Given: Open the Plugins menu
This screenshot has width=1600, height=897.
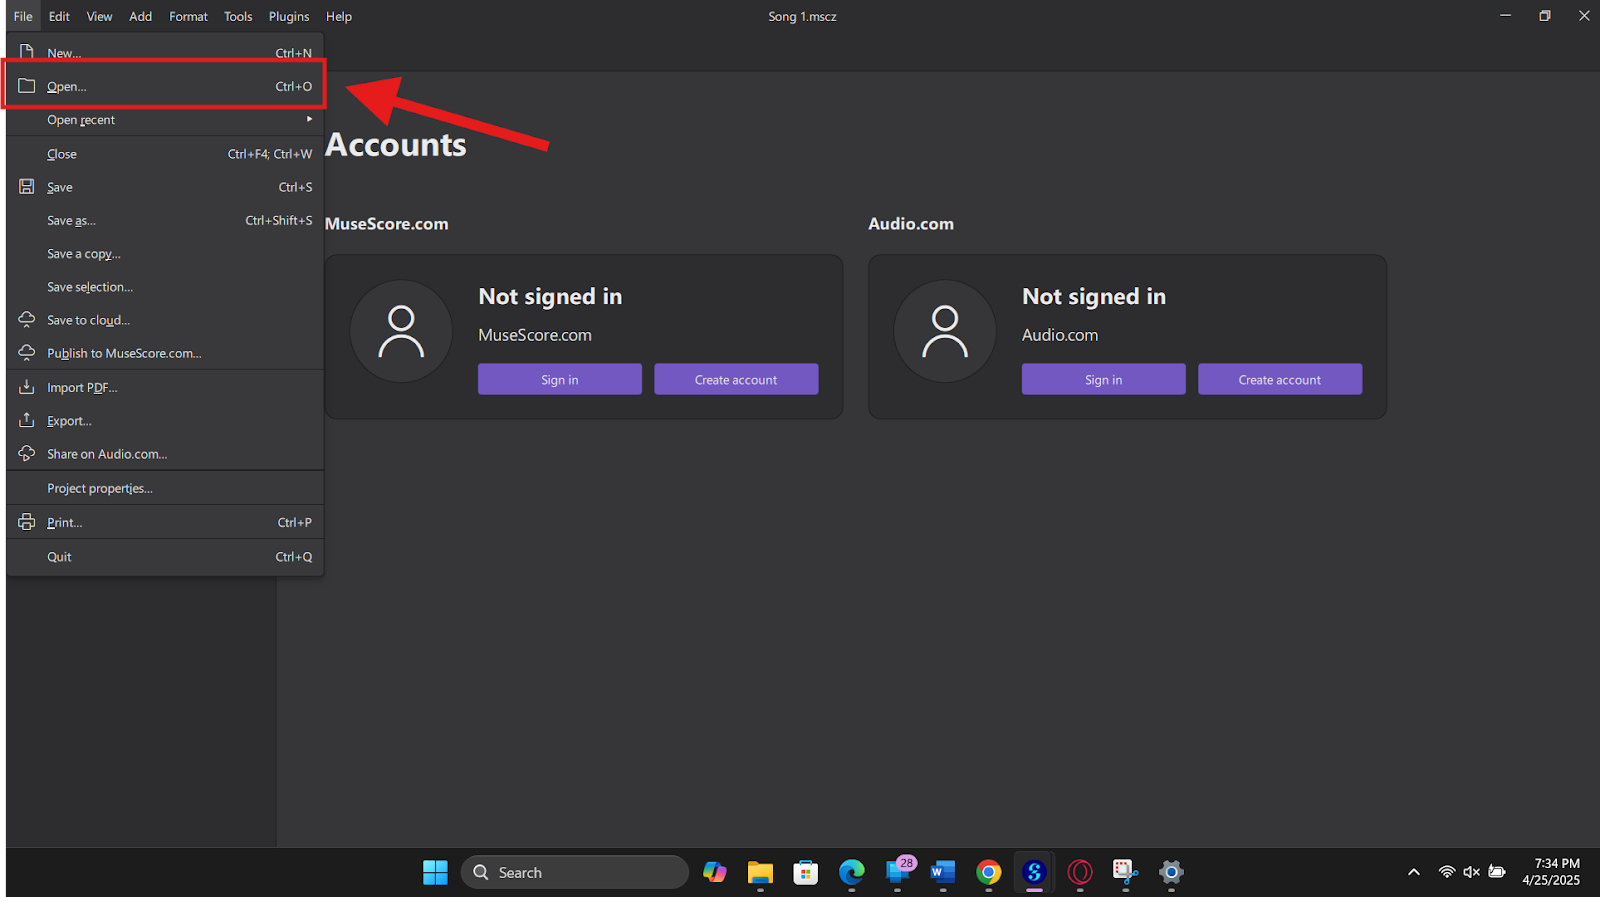Looking at the screenshot, I should [289, 16].
